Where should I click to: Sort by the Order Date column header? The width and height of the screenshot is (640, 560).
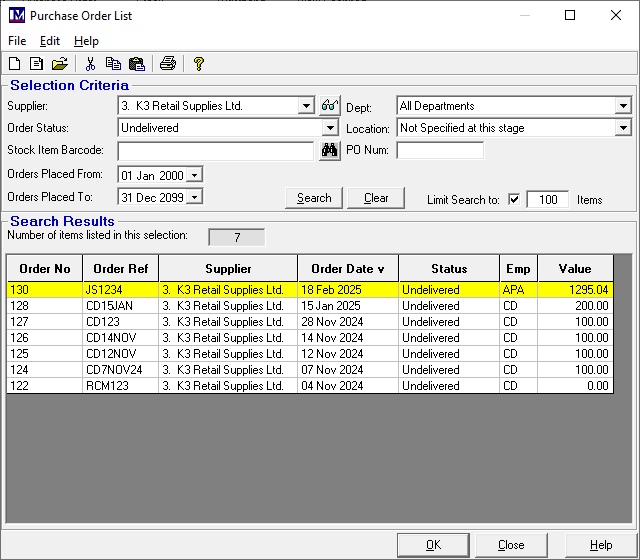[x=347, y=269]
